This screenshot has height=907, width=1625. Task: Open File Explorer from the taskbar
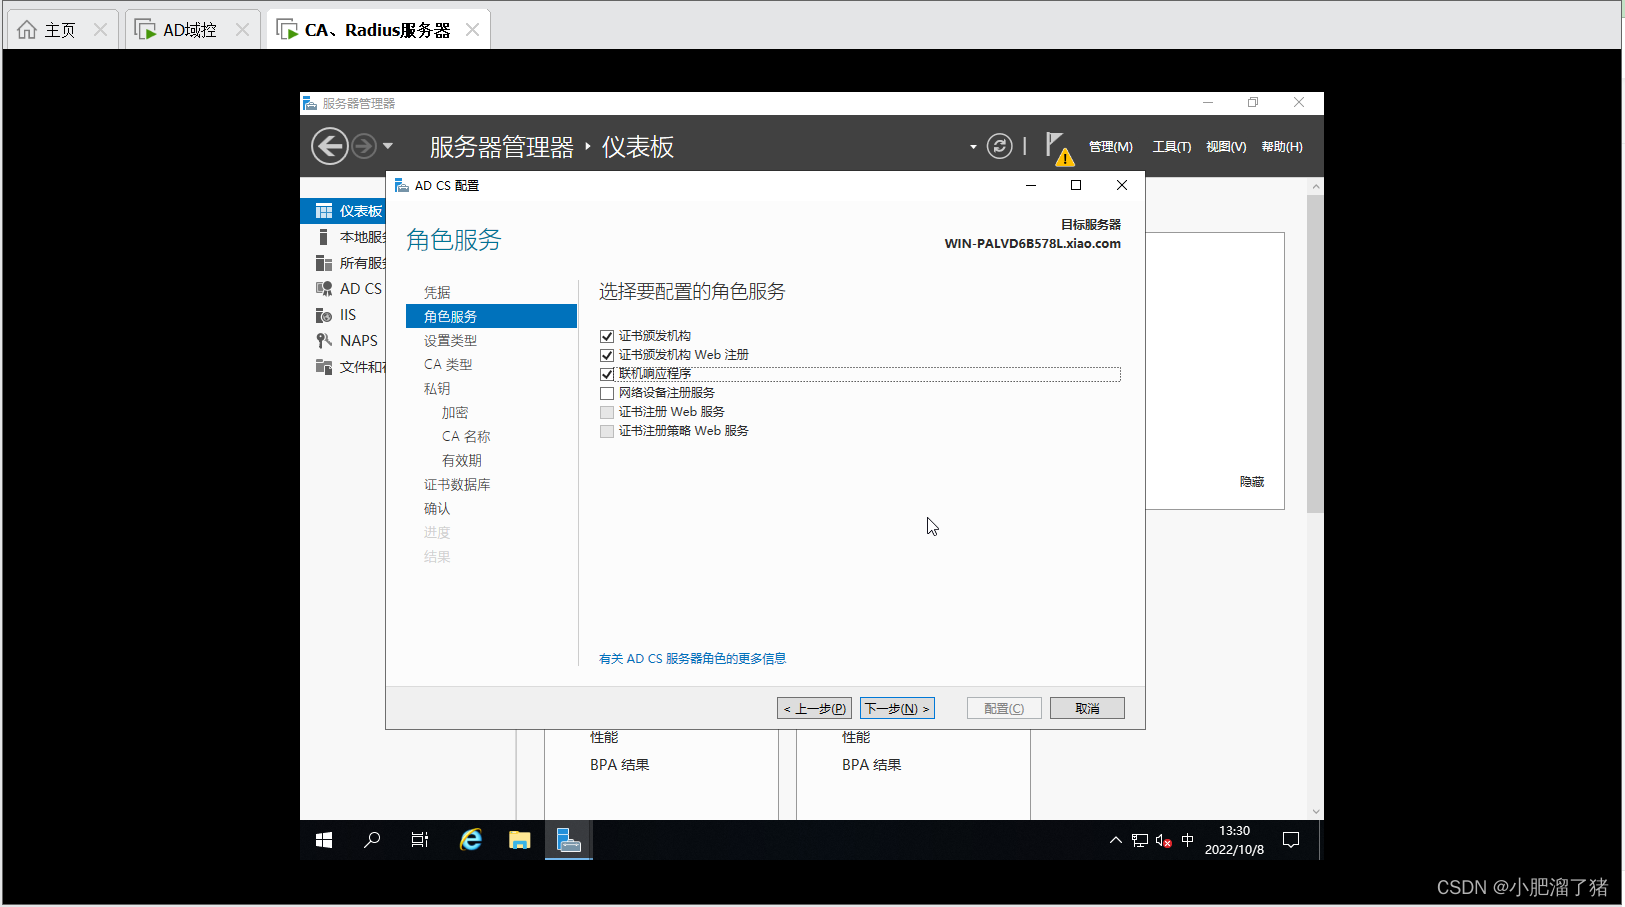click(x=519, y=840)
